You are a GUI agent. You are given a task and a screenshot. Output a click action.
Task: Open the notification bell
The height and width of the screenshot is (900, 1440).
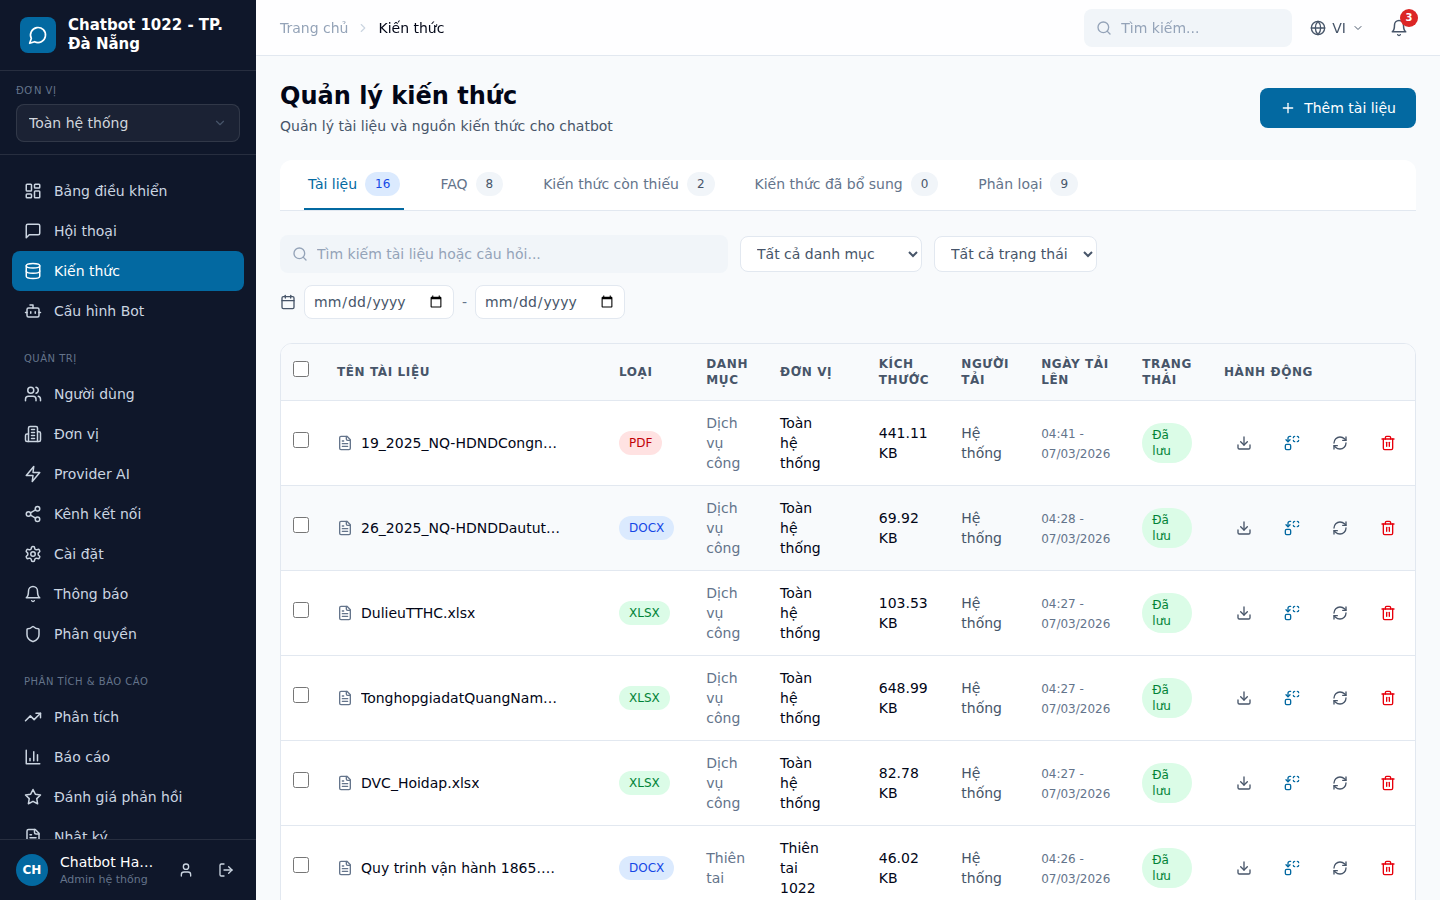tap(1399, 28)
